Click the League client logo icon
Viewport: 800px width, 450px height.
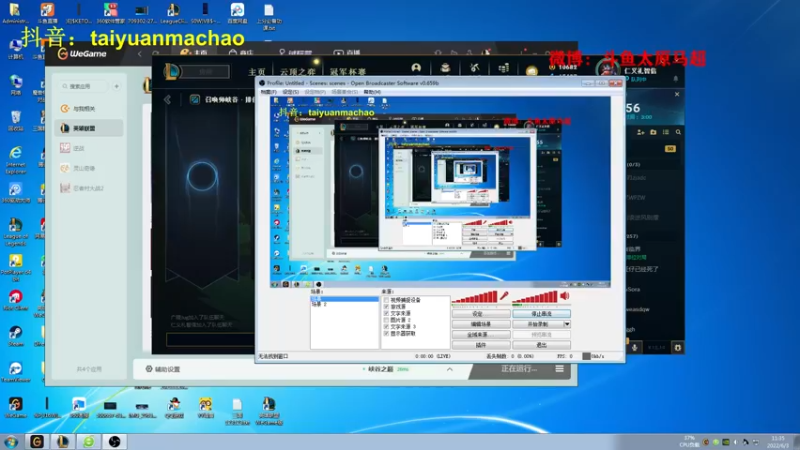172,71
